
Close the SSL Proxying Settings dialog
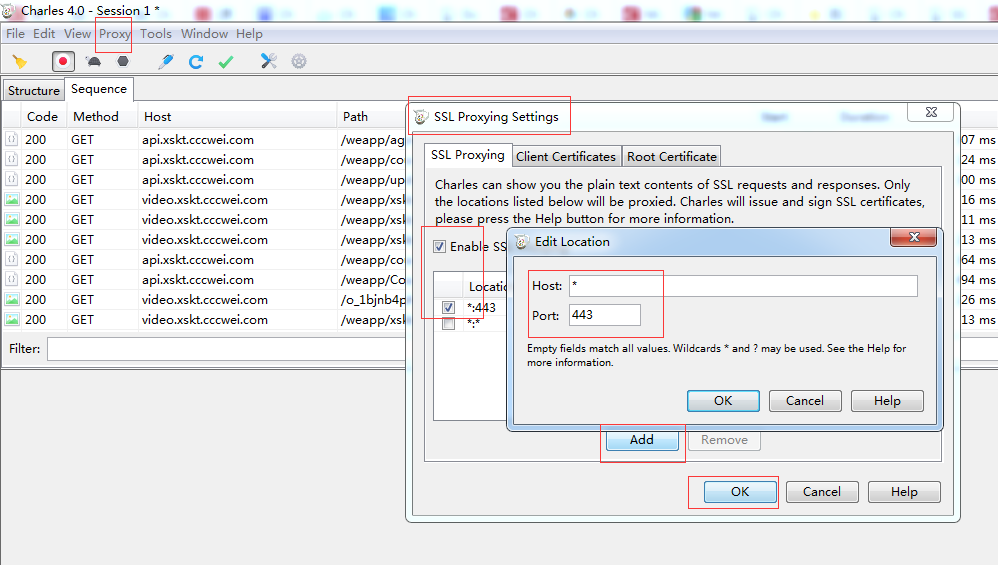(x=931, y=112)
